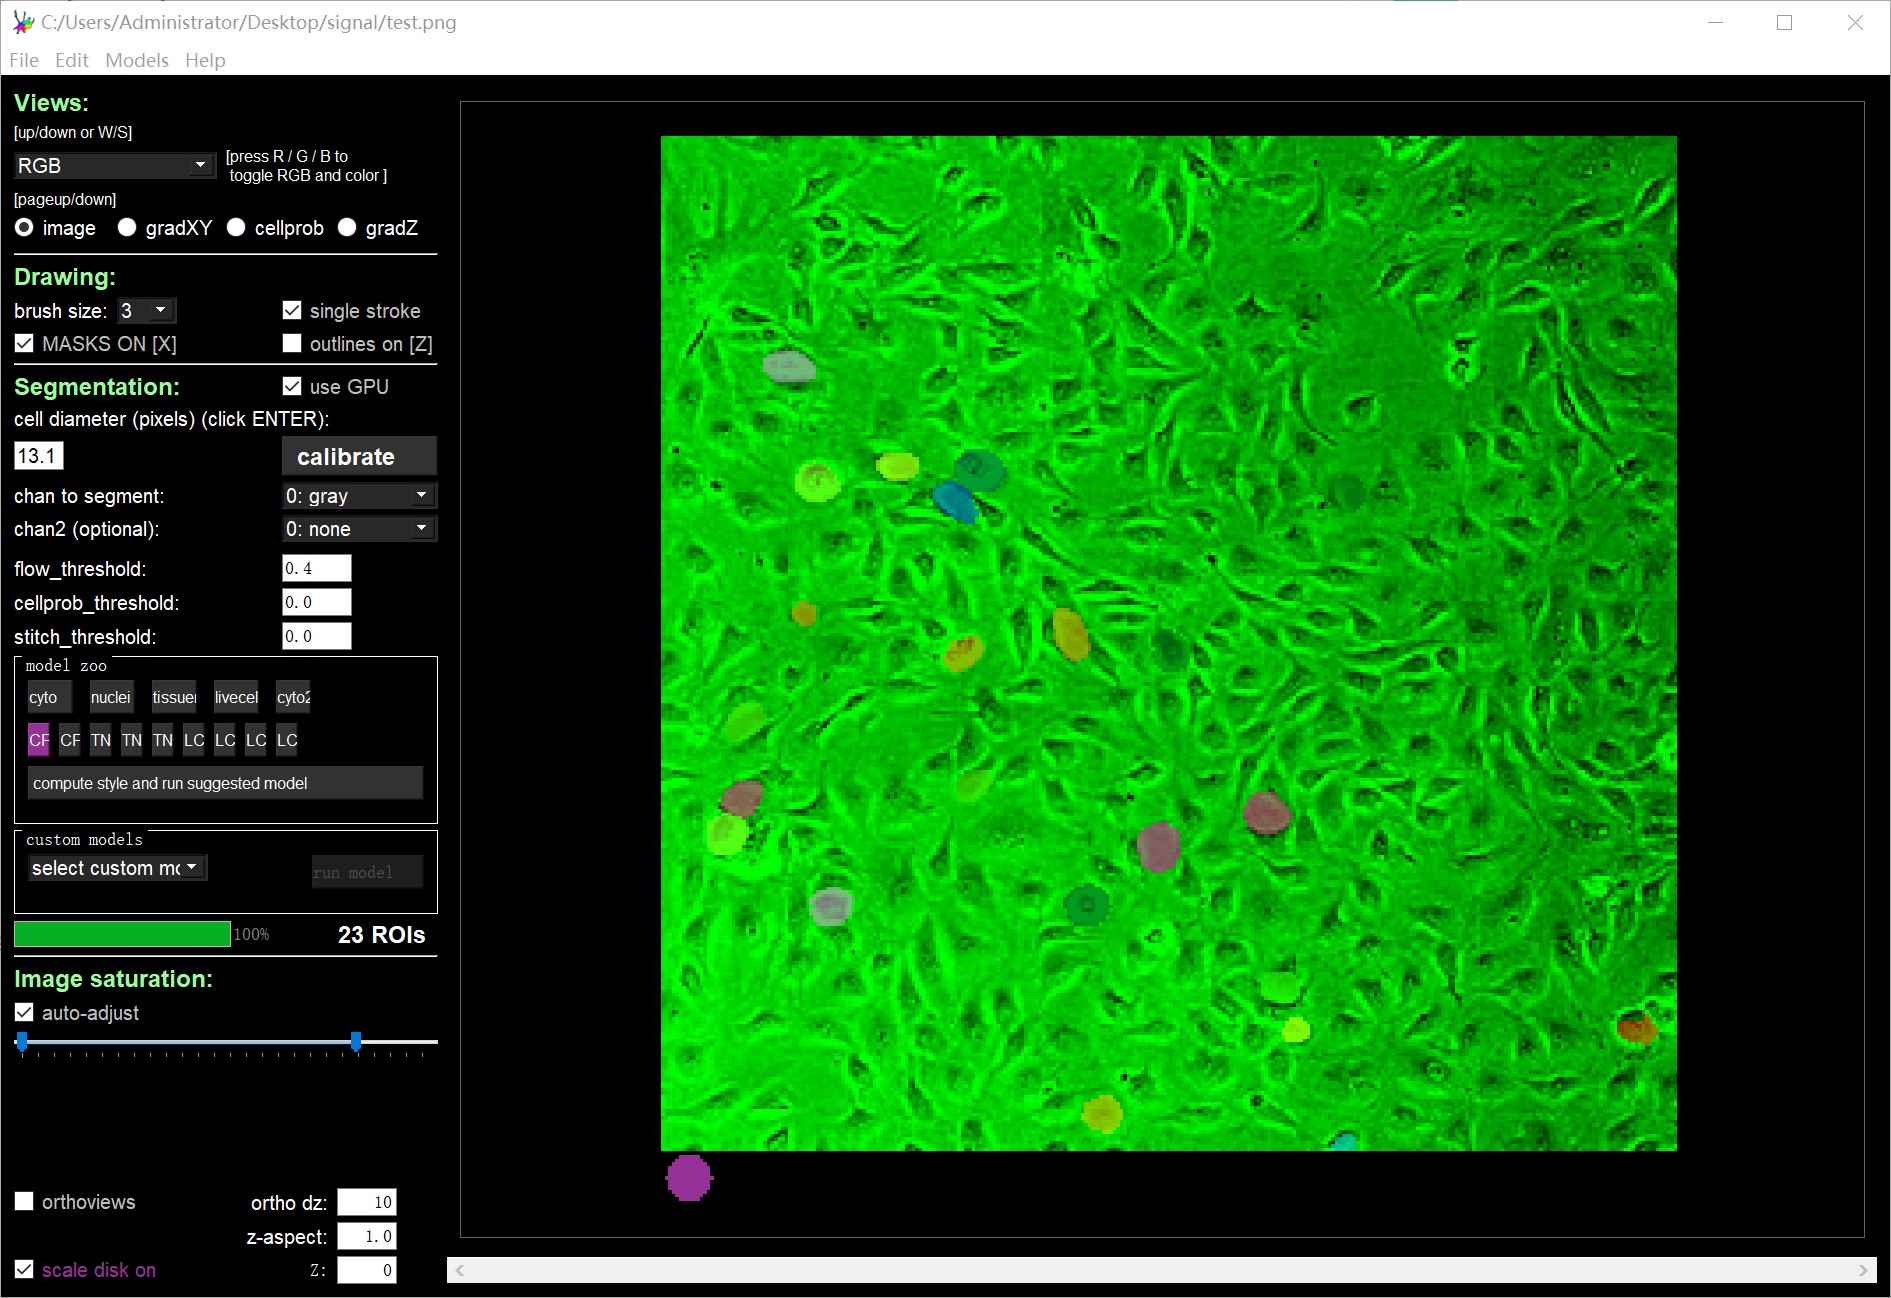Click the purple scale disk below the image
Image resolution: width=1891 pixels, height=1298 pixels.
click(x=689, y=1178)
